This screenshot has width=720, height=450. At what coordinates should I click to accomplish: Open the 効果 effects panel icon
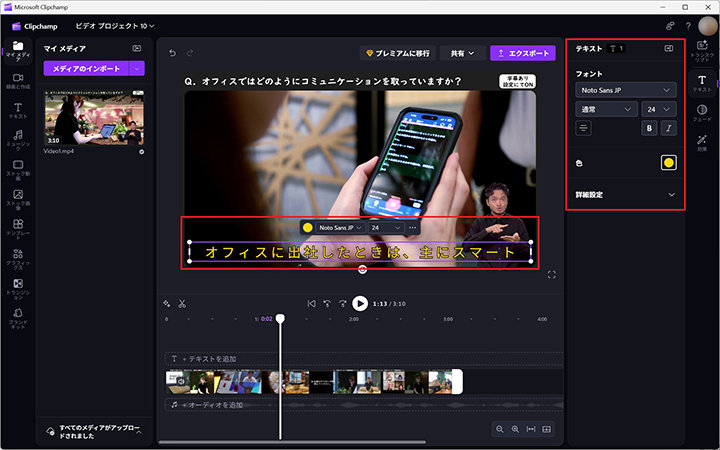pos(702,142)
